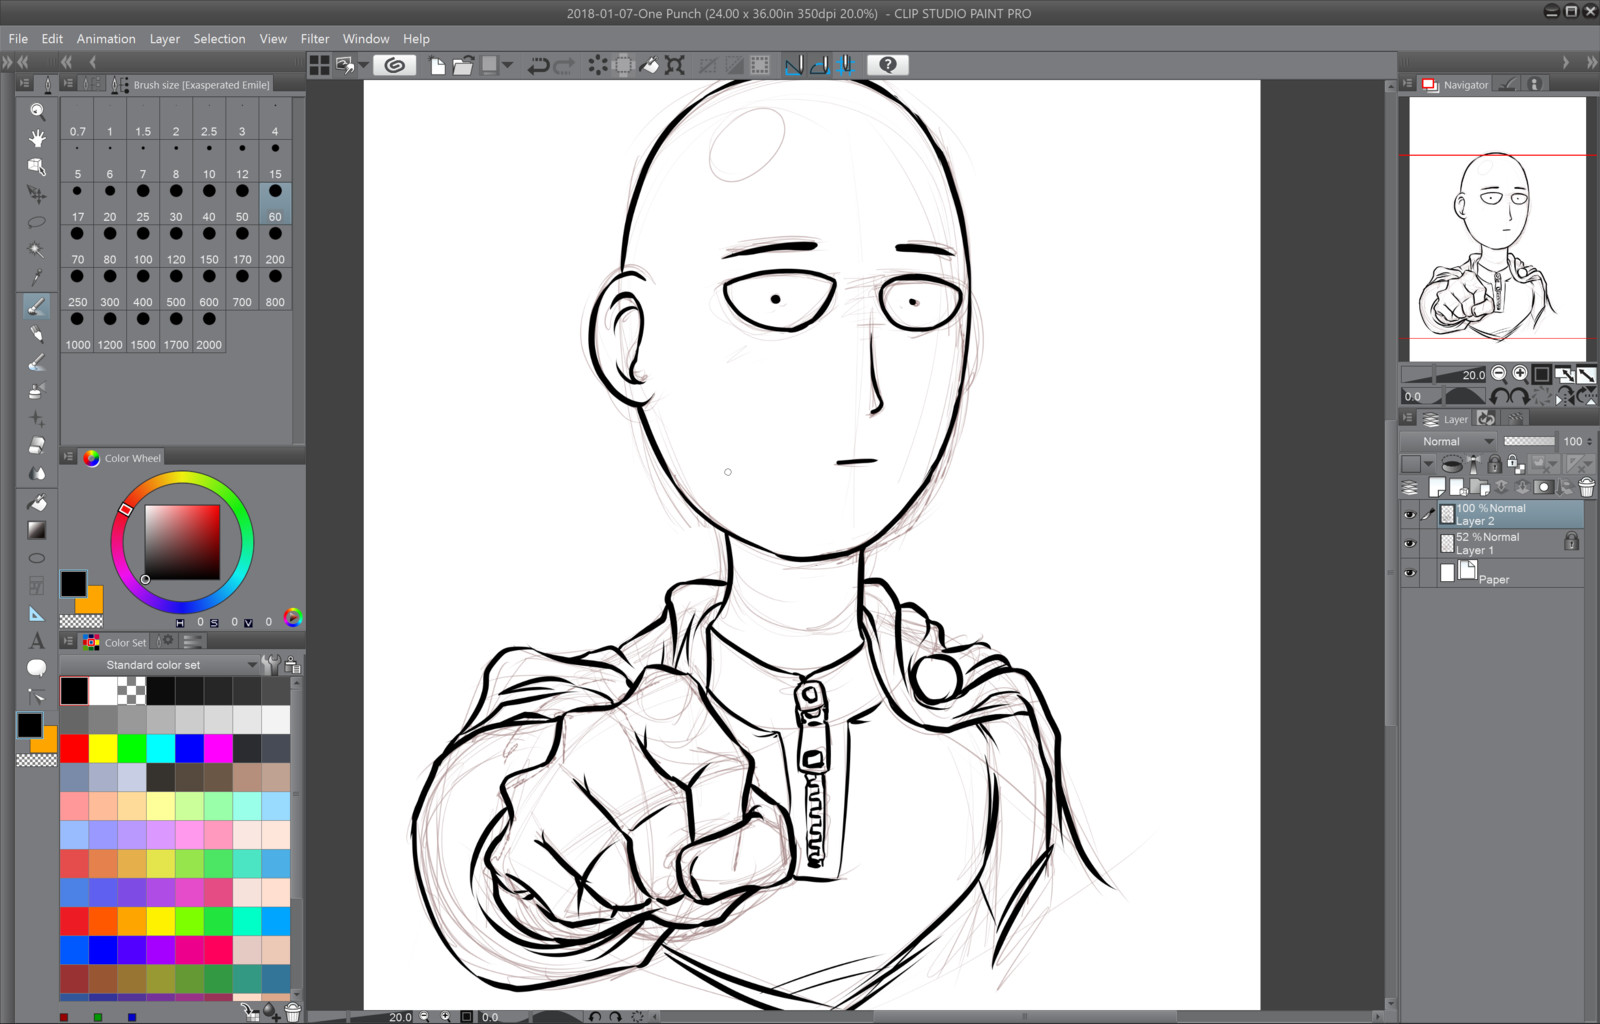Image resolution: width=1600 pixels, height=1024 pixels.
Task: Click Navigator canvas thumbnail preview
Action: [1498, 229]
